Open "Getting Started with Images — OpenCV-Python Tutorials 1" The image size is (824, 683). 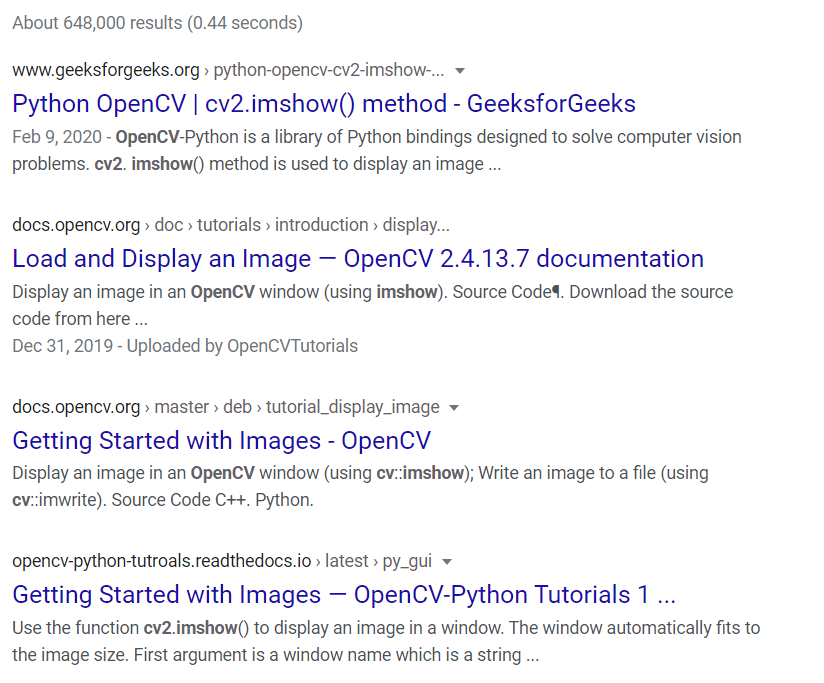[x=344, y=594]
